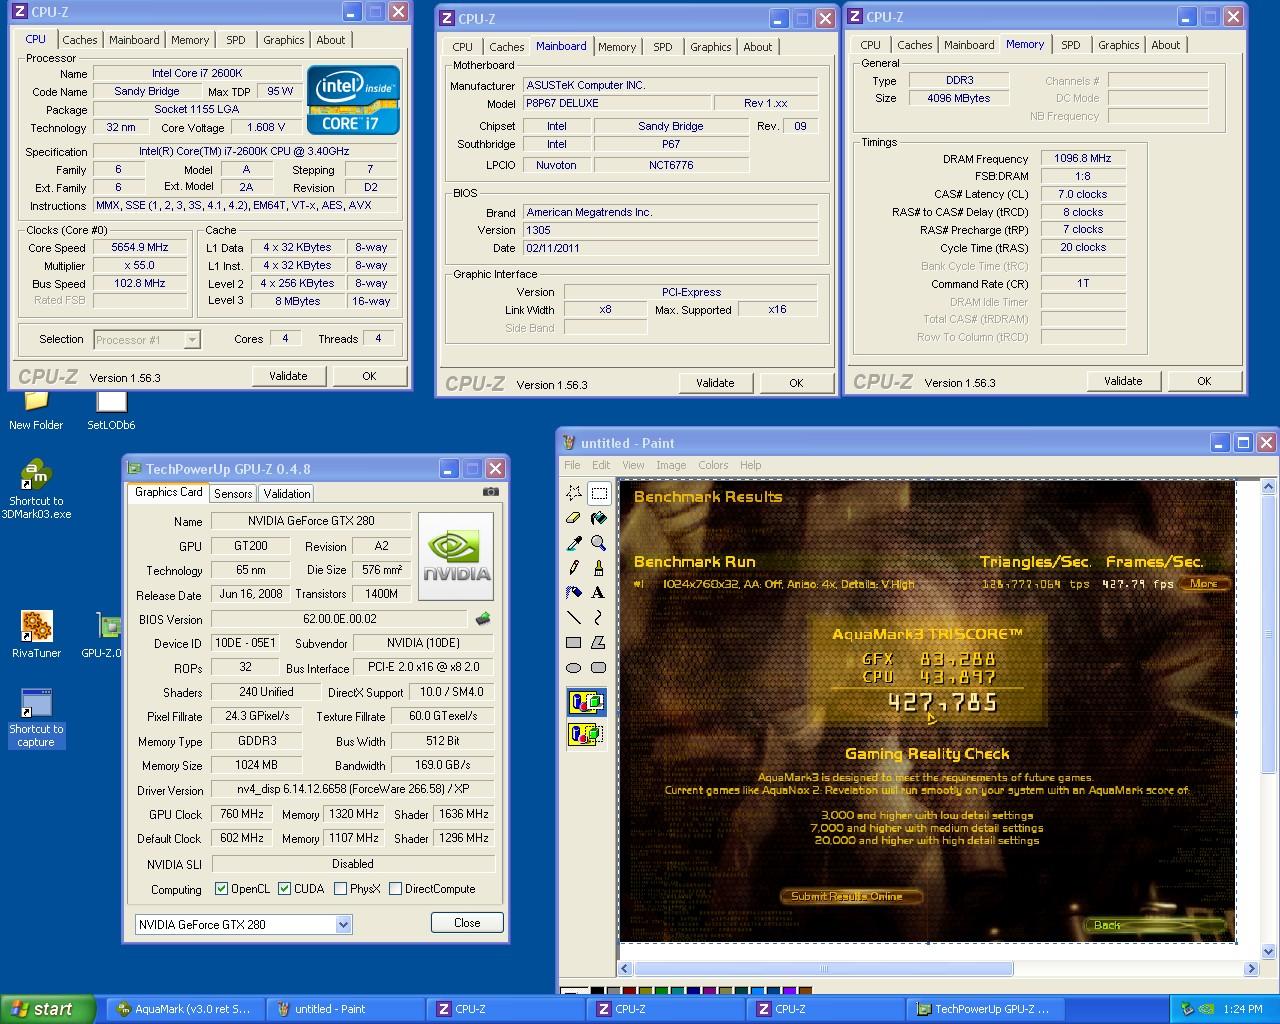1280x1024 pixels.
Task: Open the Colors menu in Paint
Action: pos(713,465)
